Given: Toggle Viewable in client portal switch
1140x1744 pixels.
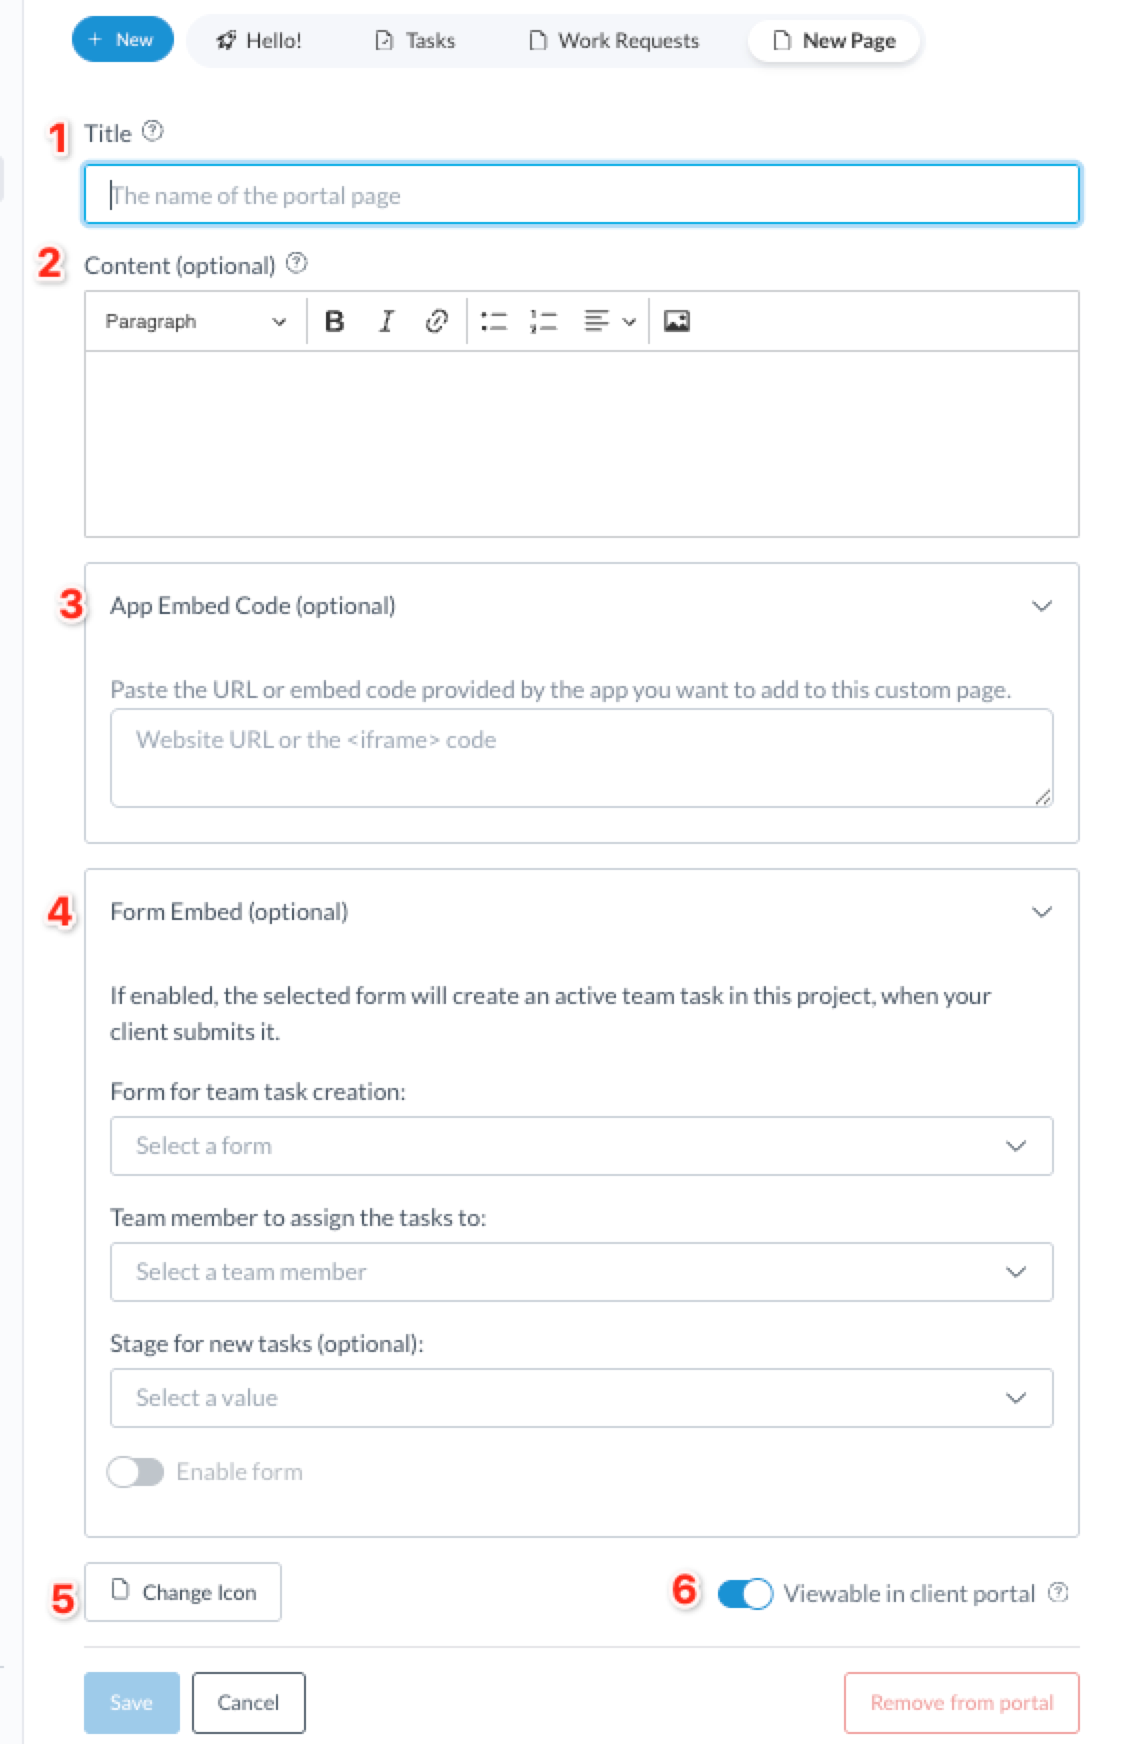Looking at the screenshot, I should coord(745,1593).
